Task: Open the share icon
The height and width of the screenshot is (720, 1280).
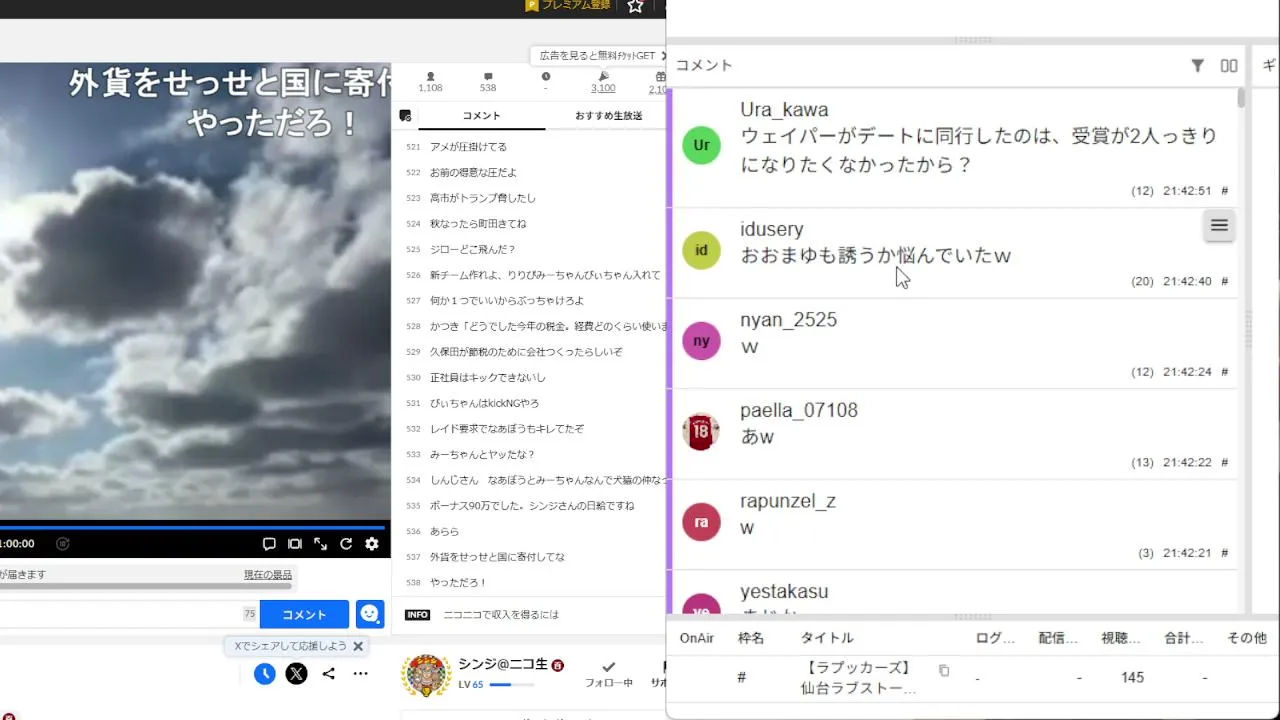Action: coord(328,674)
